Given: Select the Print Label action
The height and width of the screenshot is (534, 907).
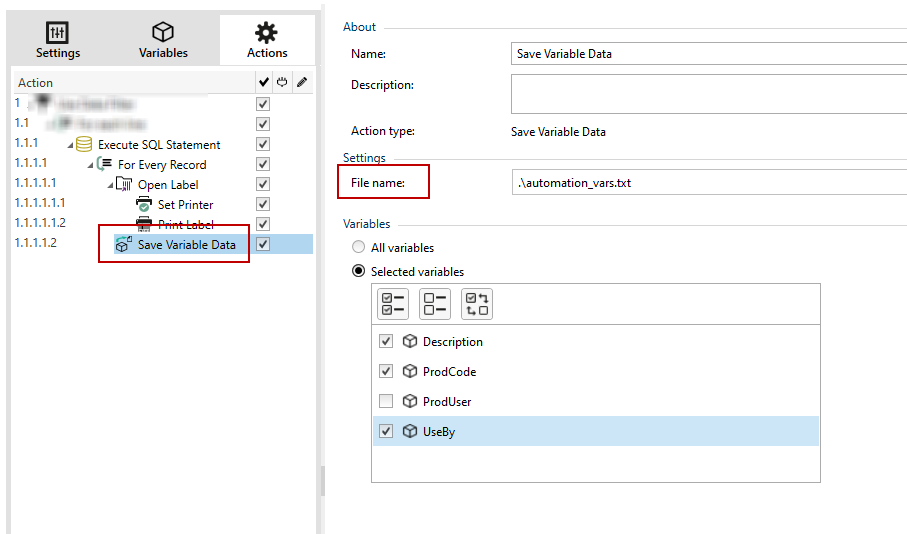Looking at the screenshot, I should click(x=185, y=224).
